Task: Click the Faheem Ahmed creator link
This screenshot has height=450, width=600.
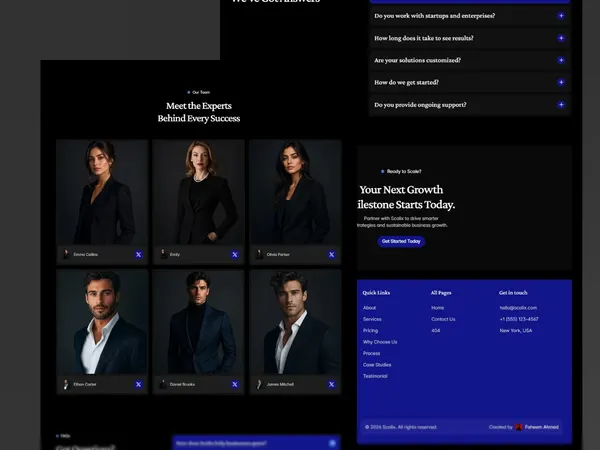Action: point(541,427)
